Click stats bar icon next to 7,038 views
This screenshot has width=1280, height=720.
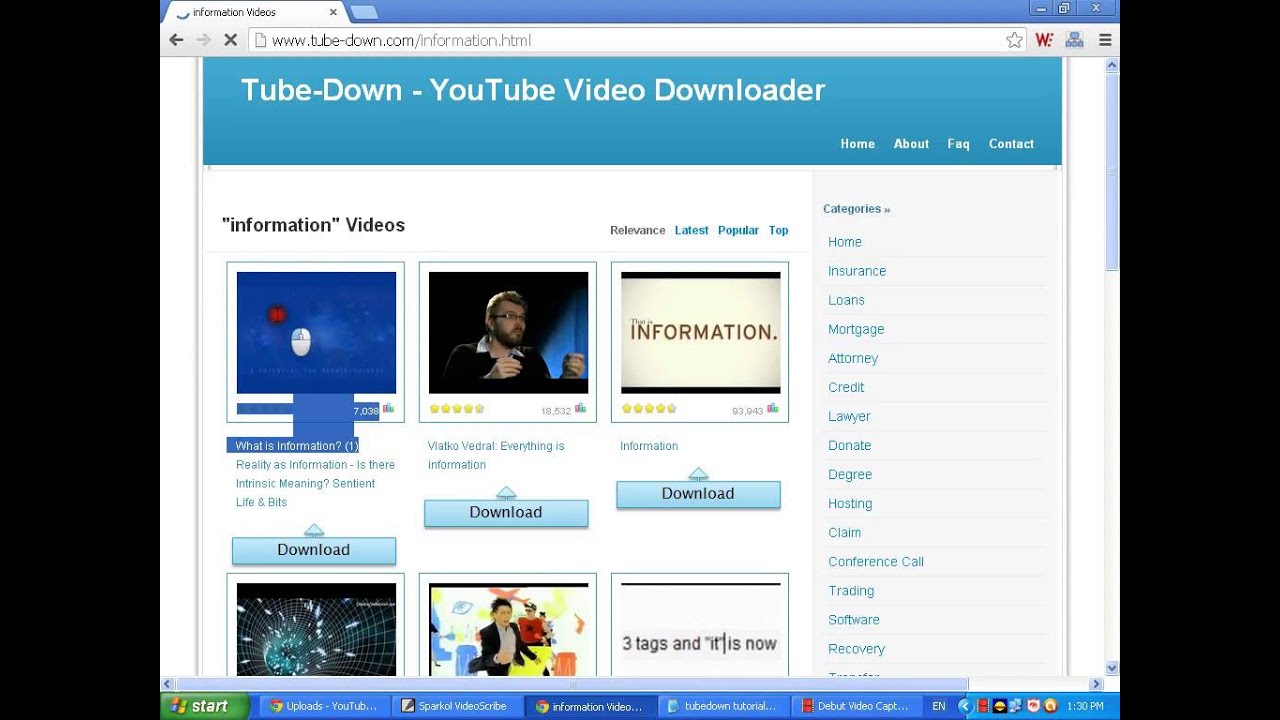click(388, 409)
